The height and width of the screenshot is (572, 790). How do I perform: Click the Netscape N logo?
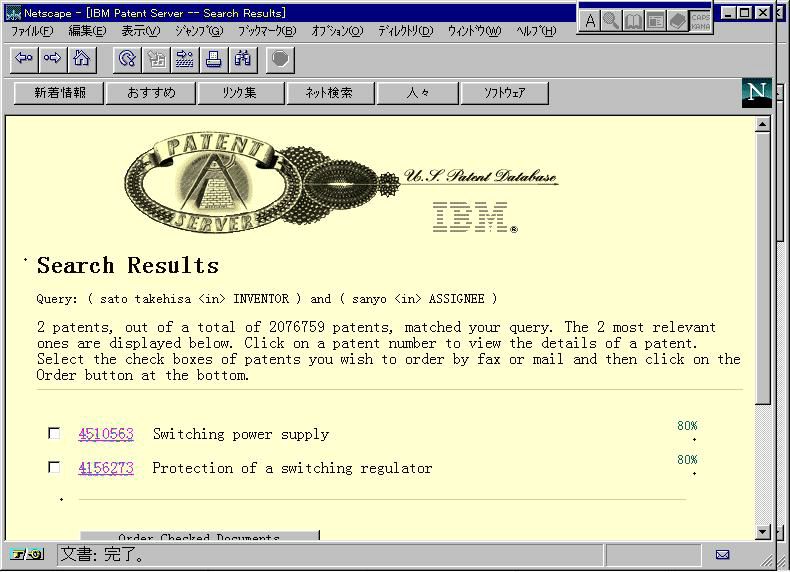757,93
